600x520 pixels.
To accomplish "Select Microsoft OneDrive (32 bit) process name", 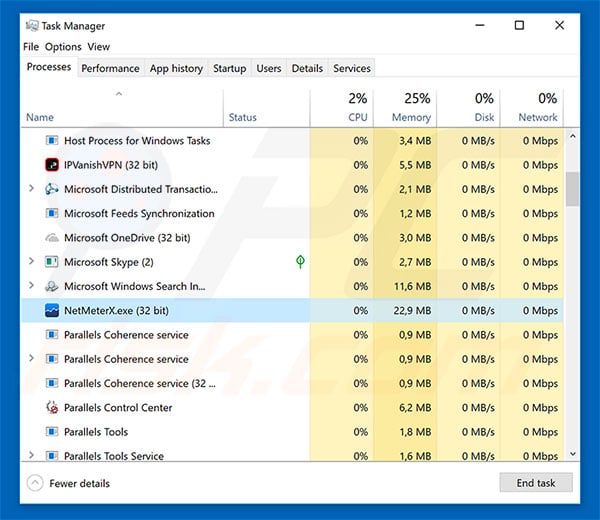I will 127,238.
